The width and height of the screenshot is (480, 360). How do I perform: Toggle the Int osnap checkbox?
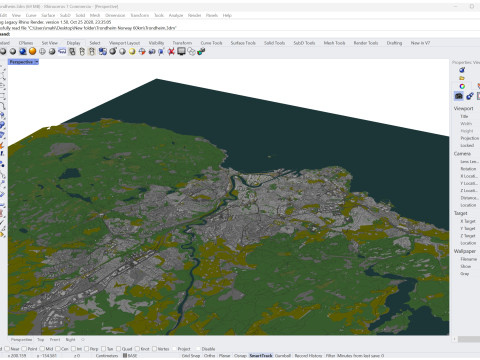(x=73, y=349)
